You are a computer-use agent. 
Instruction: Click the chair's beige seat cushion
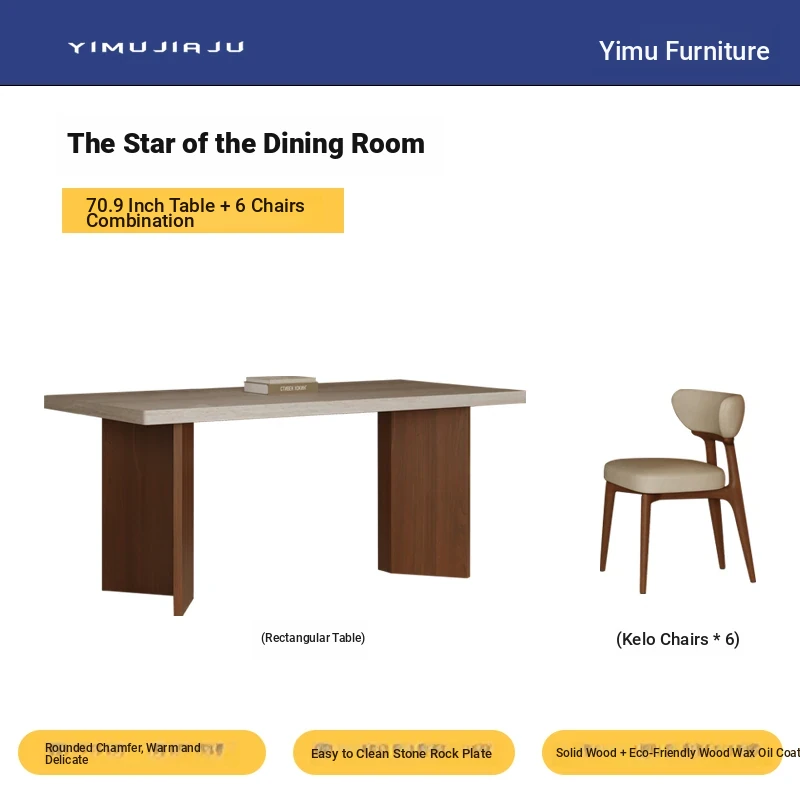(x=664, y=475)
